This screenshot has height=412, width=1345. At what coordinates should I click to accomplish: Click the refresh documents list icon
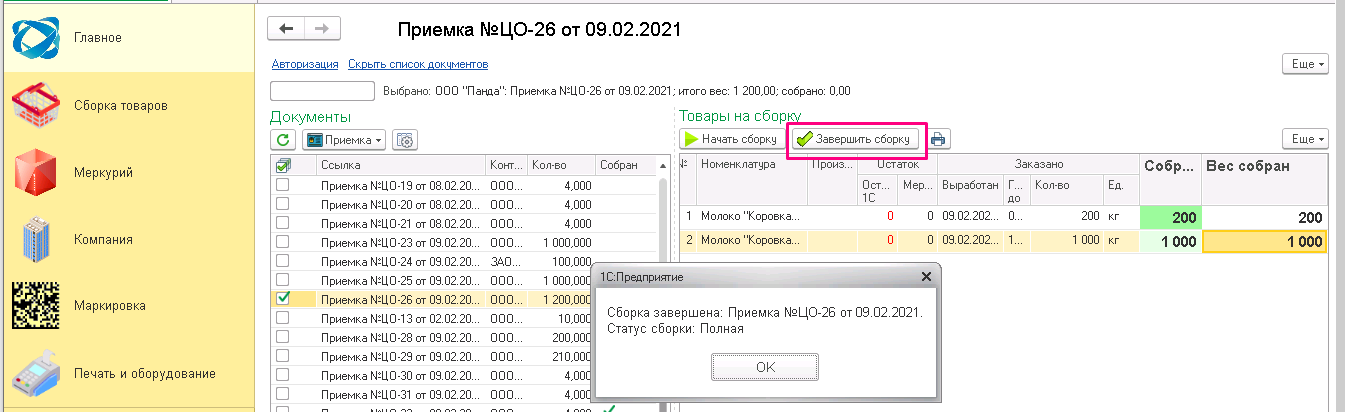284,141
